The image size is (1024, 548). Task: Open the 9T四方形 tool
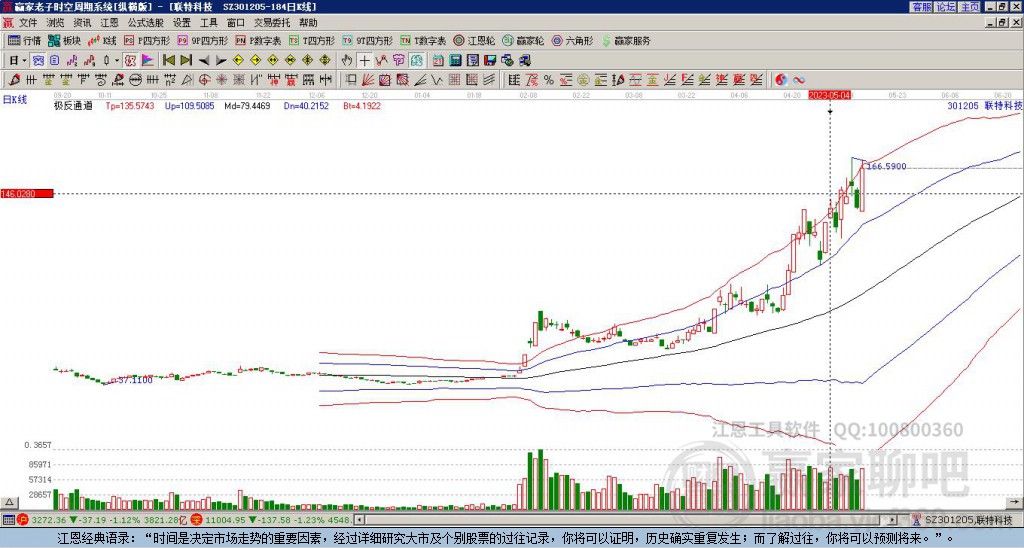coord(368,40)
